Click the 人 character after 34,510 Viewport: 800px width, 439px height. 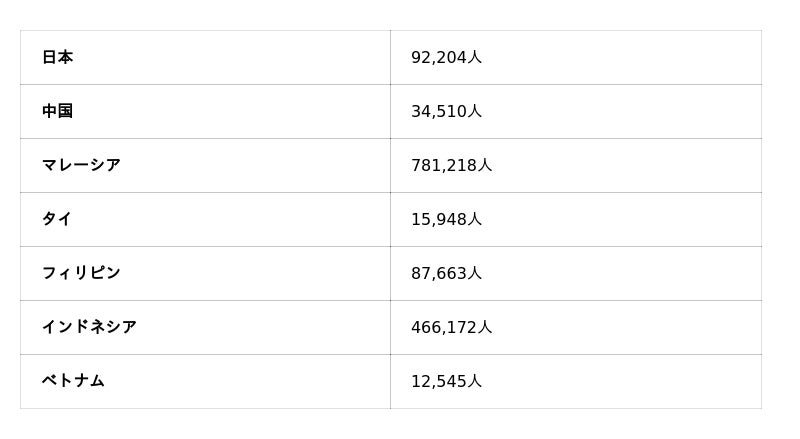475,112
